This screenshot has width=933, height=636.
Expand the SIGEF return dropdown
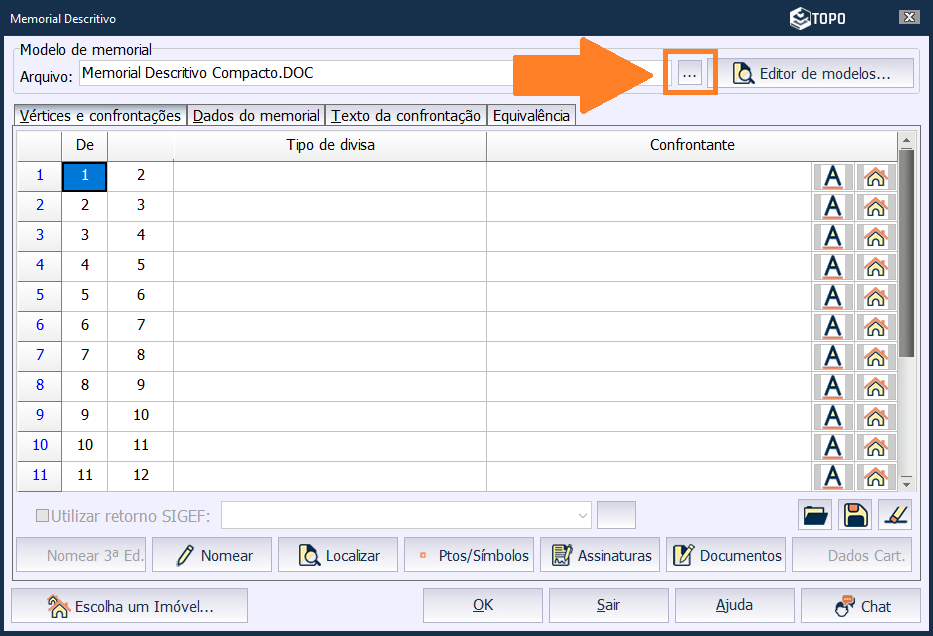584,515
